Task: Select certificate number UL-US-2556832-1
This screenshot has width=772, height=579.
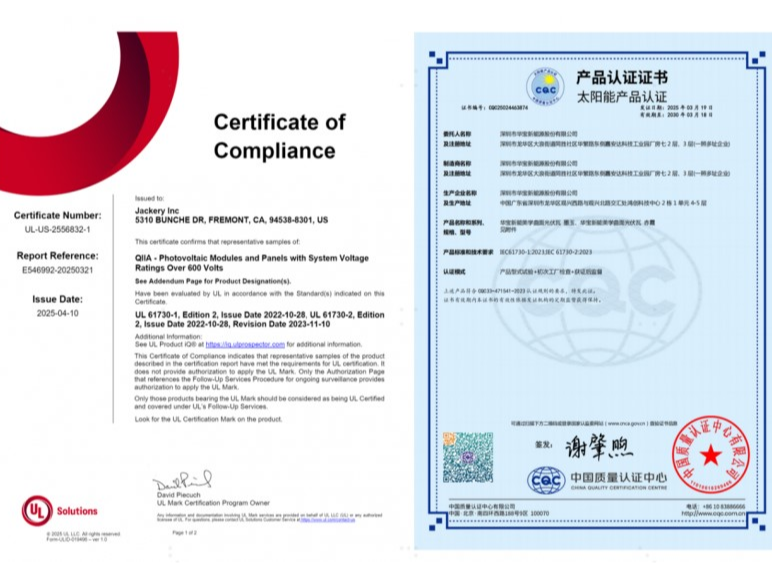Action: click(x=58, y=229)
